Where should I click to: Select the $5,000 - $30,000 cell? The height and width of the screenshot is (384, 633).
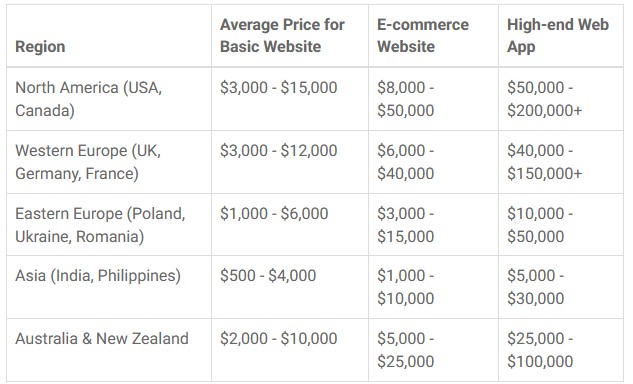pos(561,287)
